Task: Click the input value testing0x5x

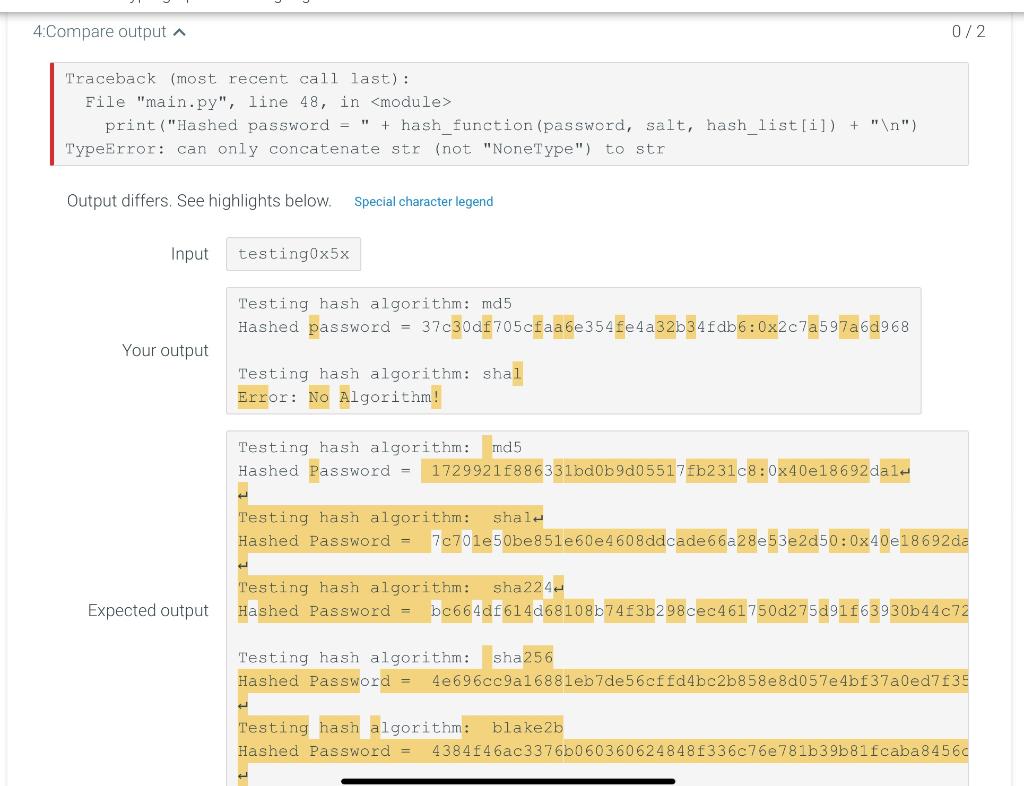Action: tap(293, 253)
